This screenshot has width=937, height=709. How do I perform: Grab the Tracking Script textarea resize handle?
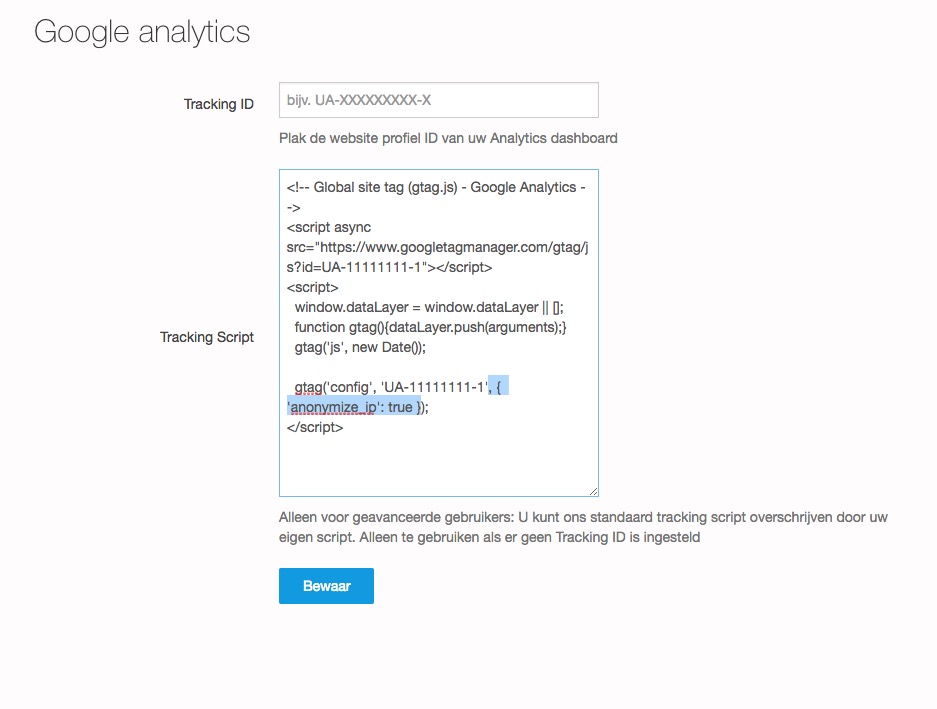click(x=593, y=490)
